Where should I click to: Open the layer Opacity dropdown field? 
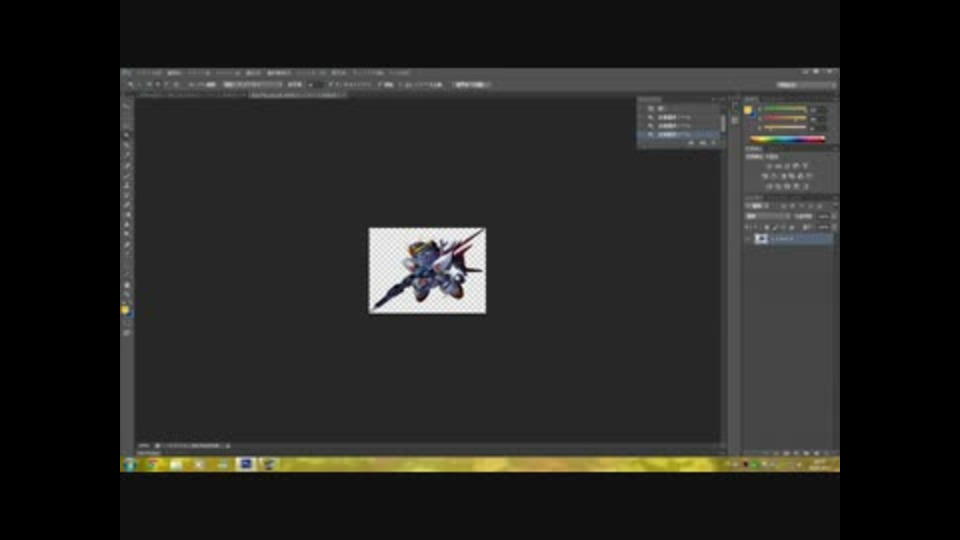[825, 216]
